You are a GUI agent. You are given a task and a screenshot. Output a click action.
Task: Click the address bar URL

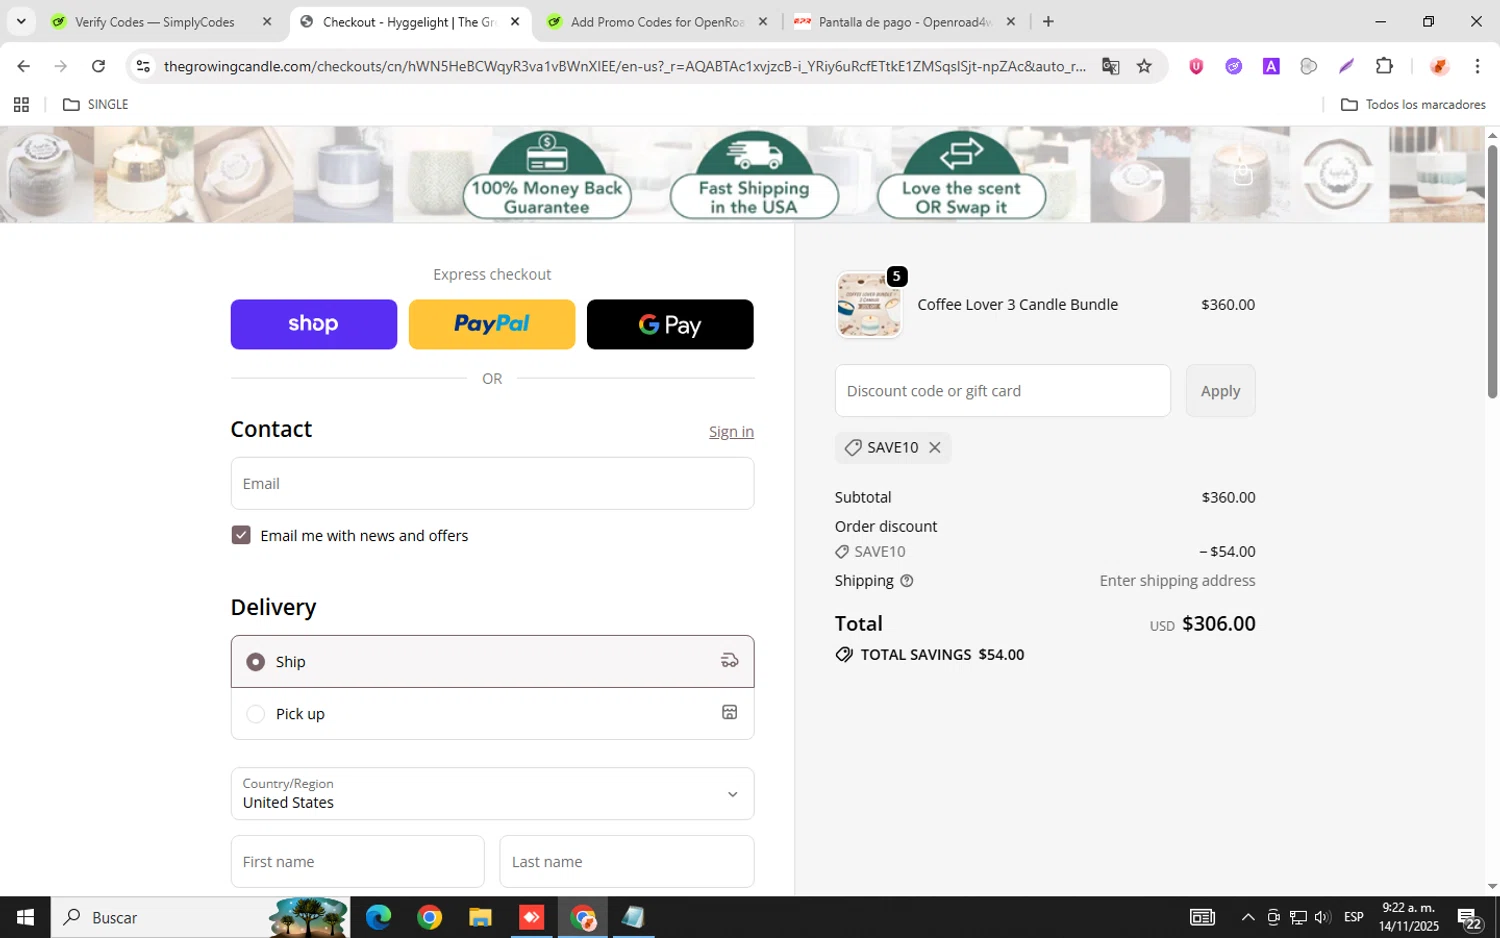click(625, 66)
